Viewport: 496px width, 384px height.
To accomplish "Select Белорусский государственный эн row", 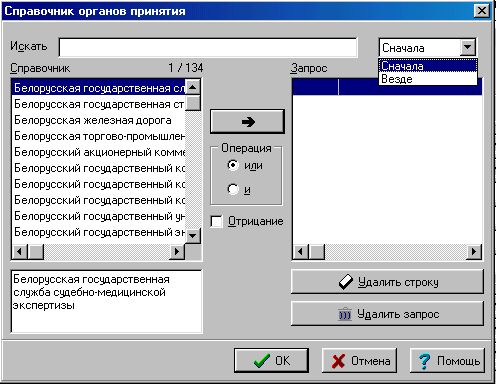I will coord(98,232).
